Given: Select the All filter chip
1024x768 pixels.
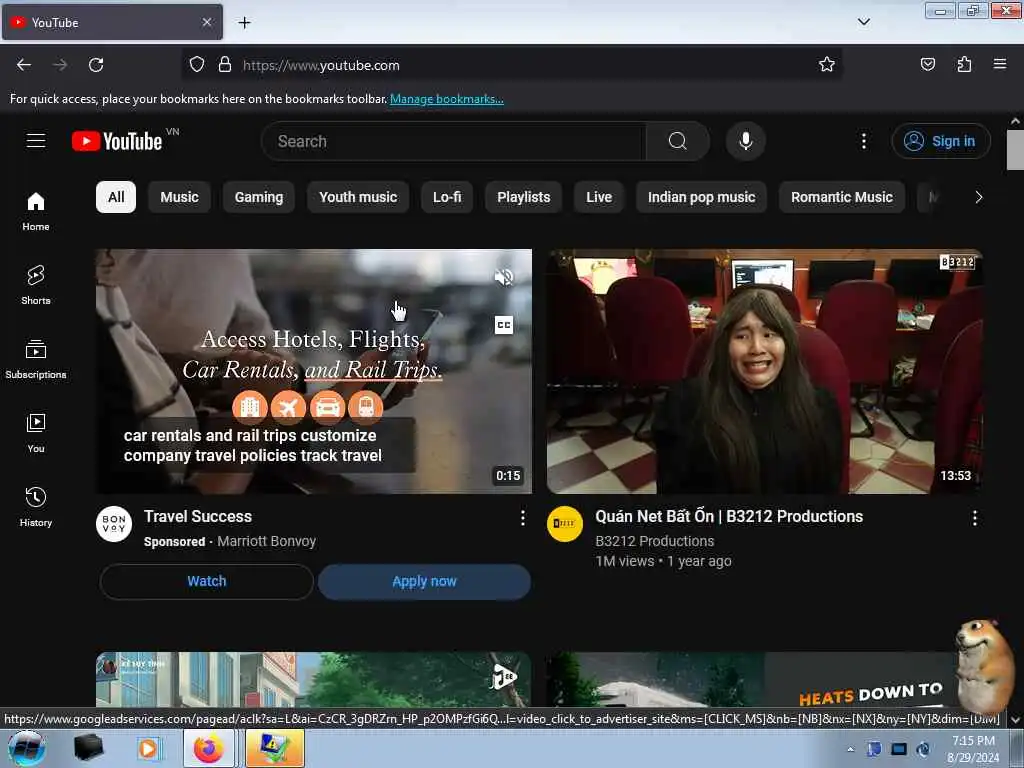Looking at the screenshot, I should click(x=116, y=197).
